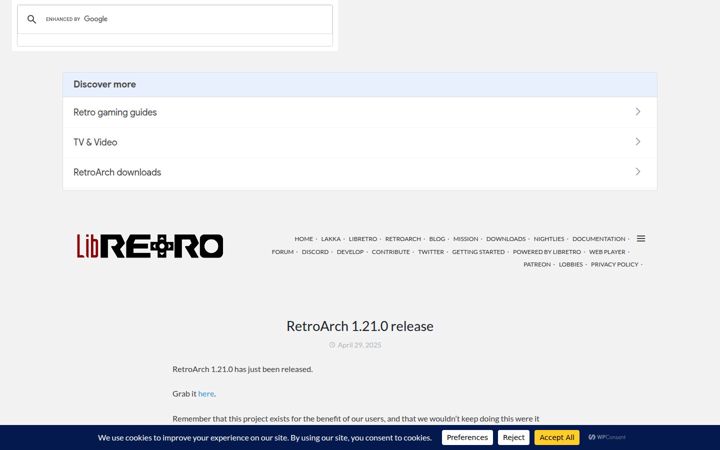
Task: Click 'RetroArch 1.21.0 has just been released' text
Action: click(x=242, y=369)
